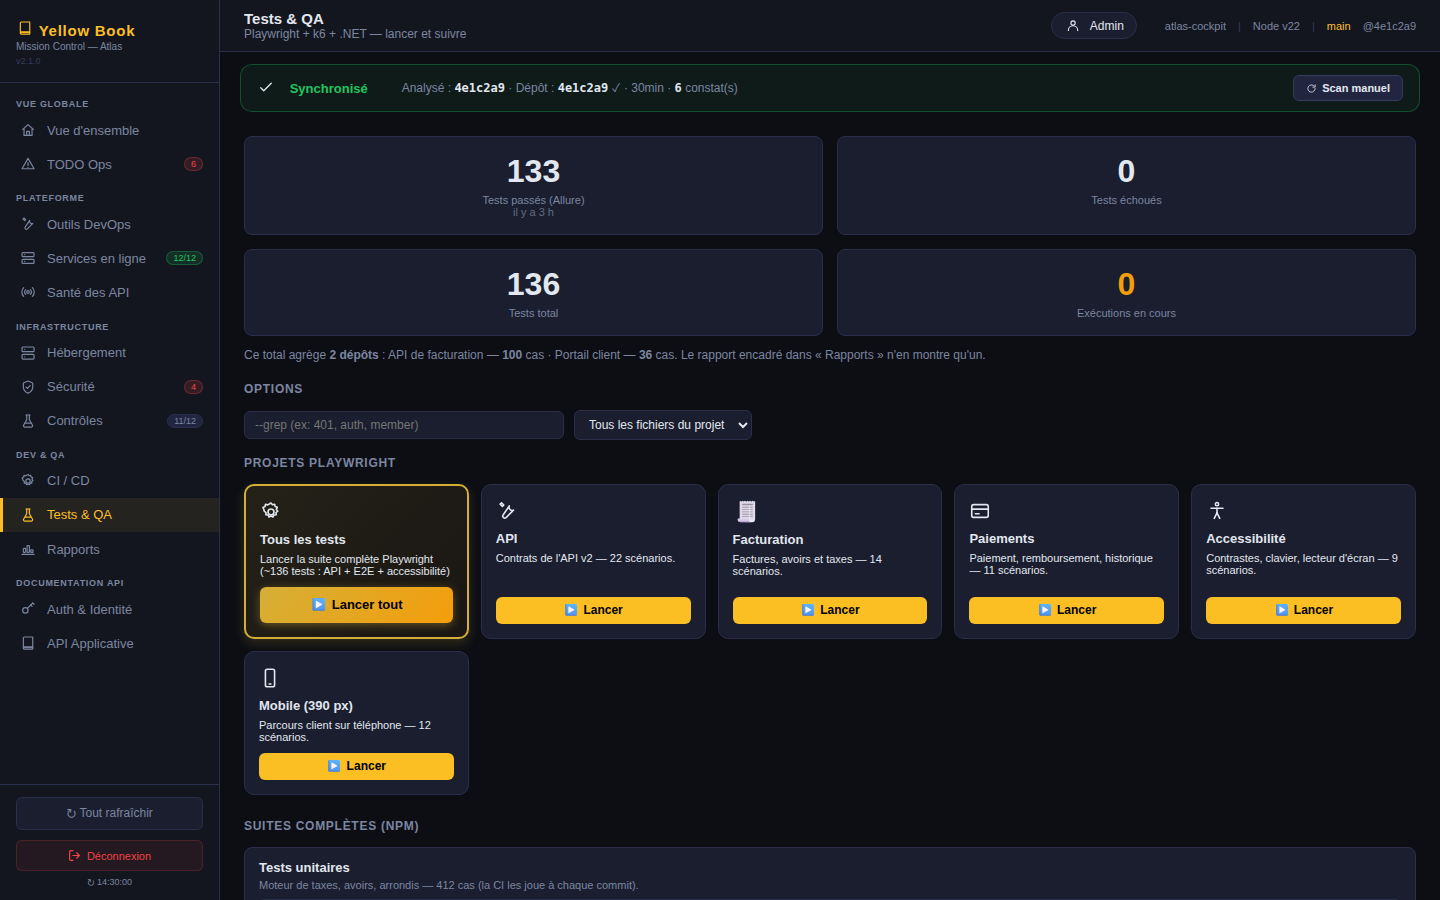
Task: Open Services en ligne menu item
Action: (x=110, y=258)
